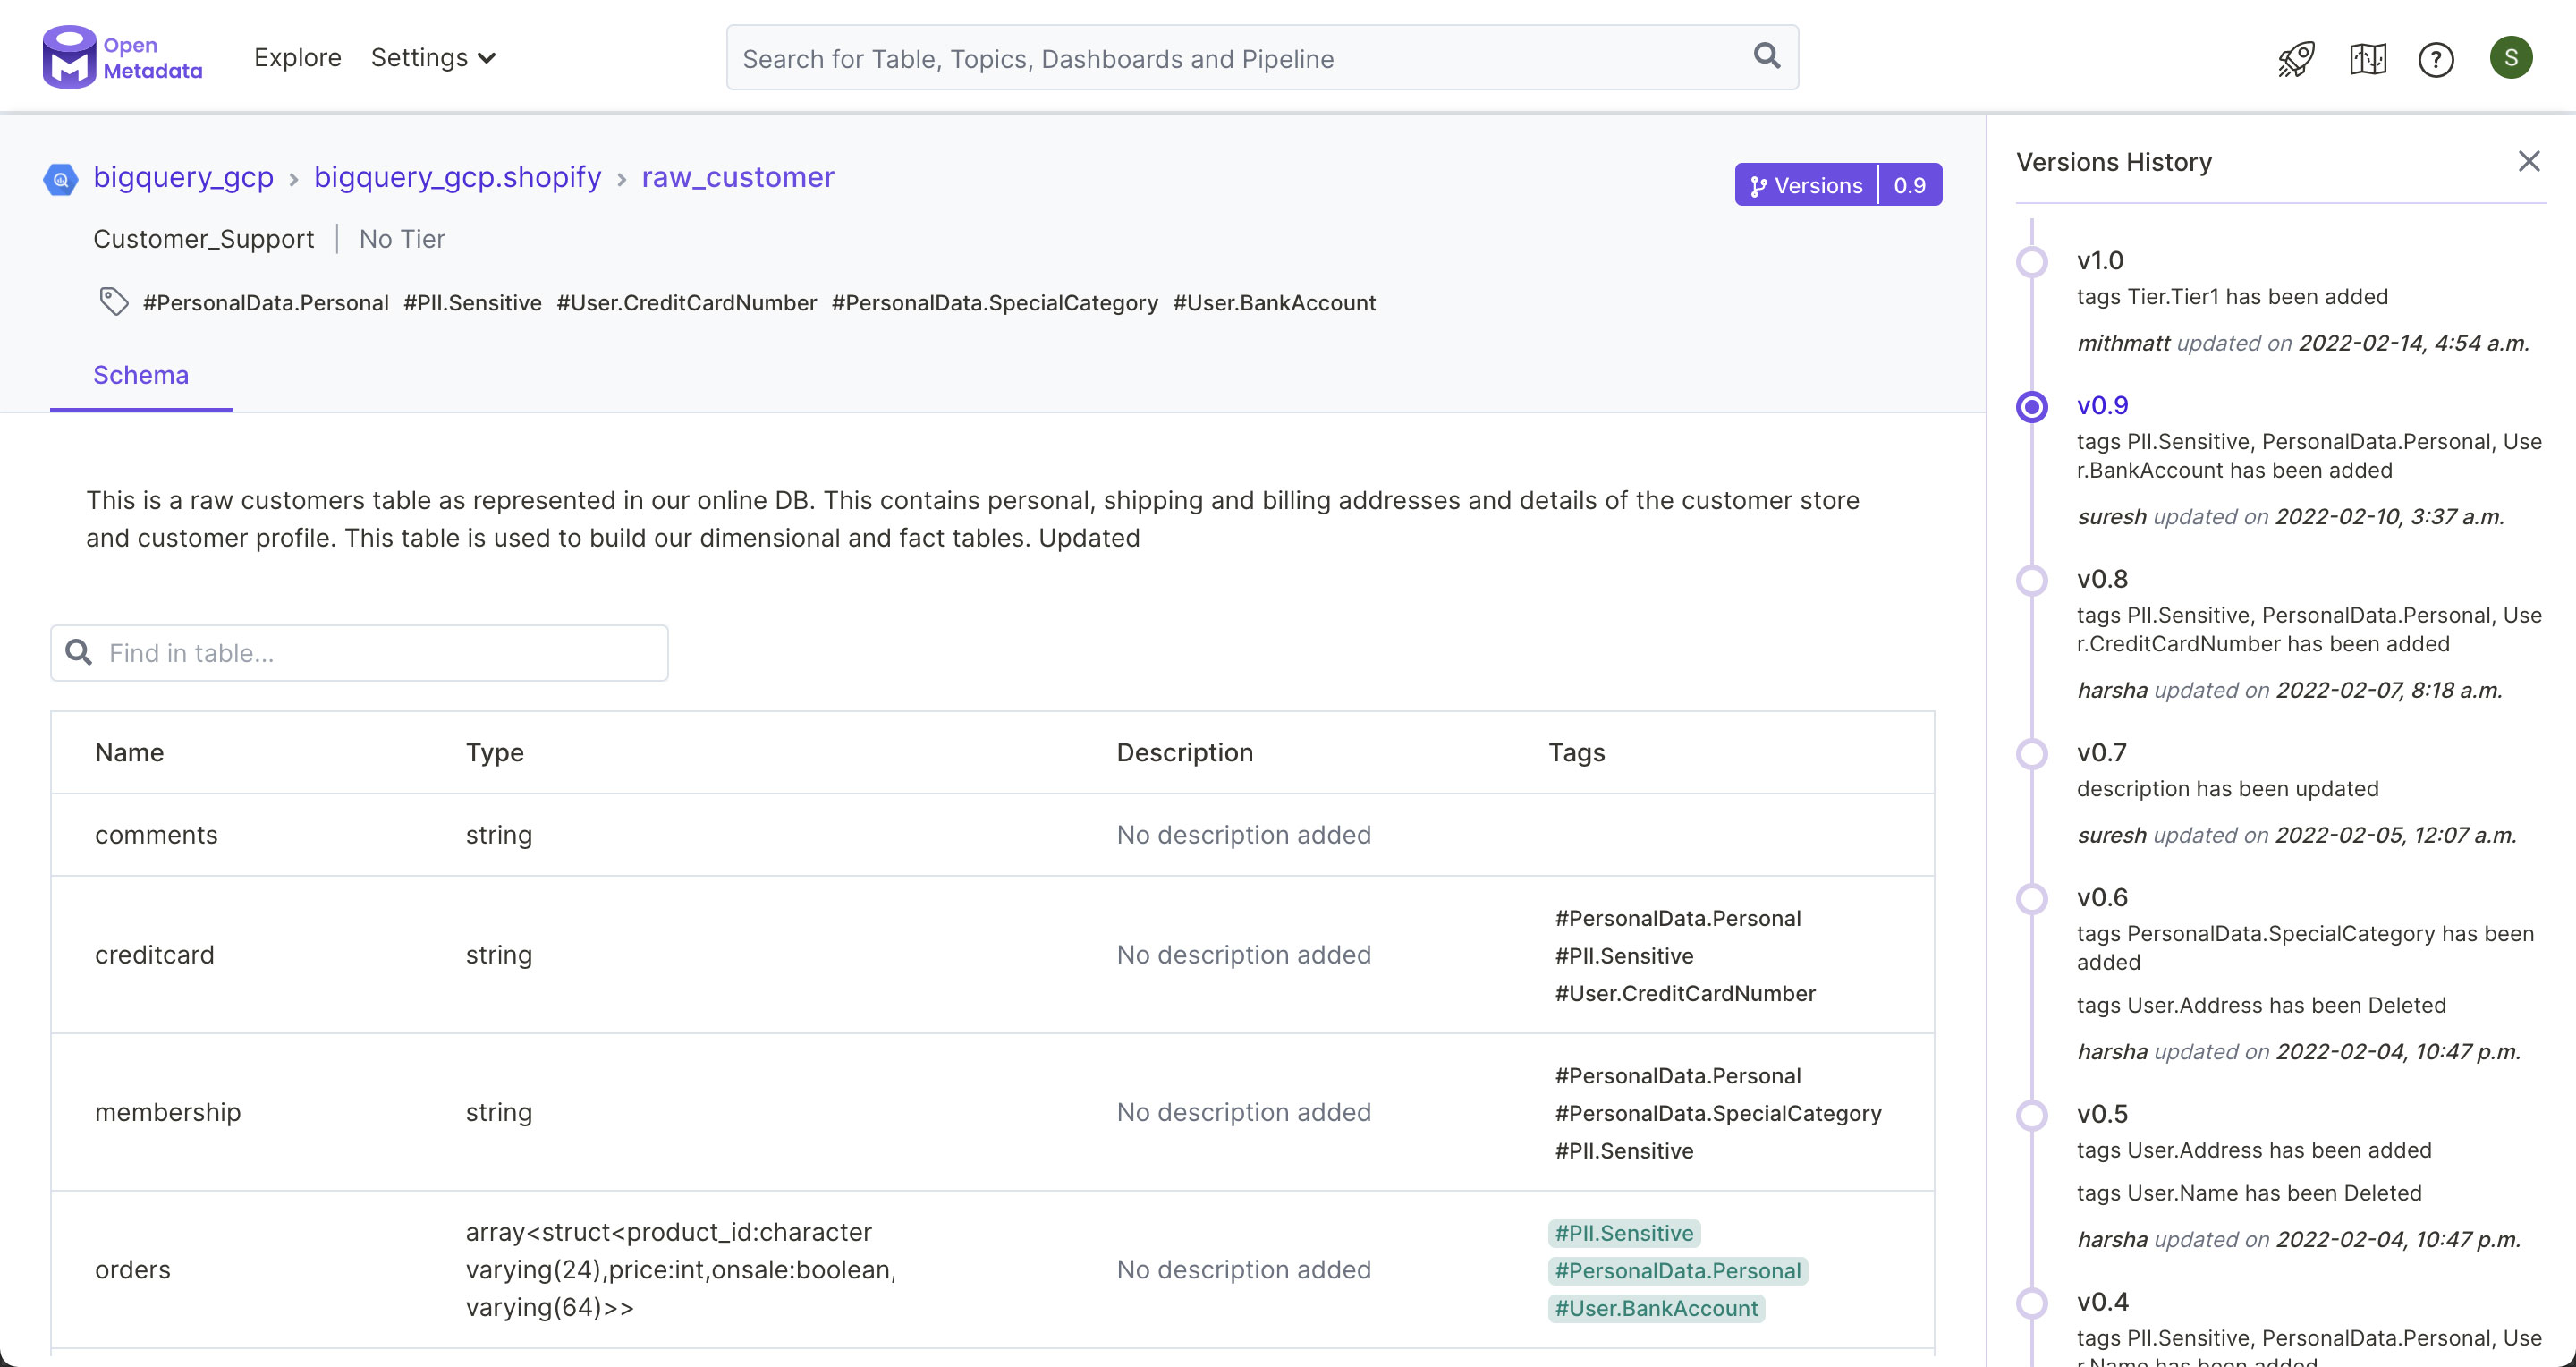Focus the global search input field
The image size is (2576, 1367).
click(x=1262, y=58)
